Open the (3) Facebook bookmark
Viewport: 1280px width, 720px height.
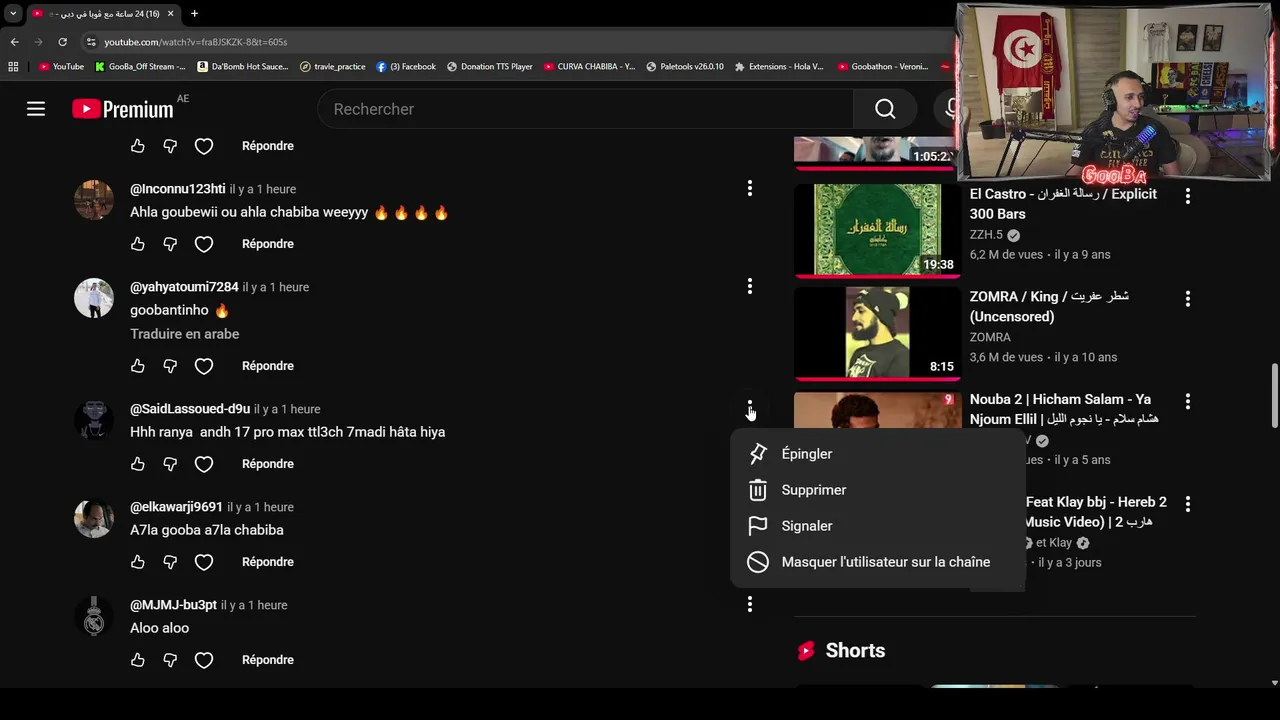click(x=406, y=67)
